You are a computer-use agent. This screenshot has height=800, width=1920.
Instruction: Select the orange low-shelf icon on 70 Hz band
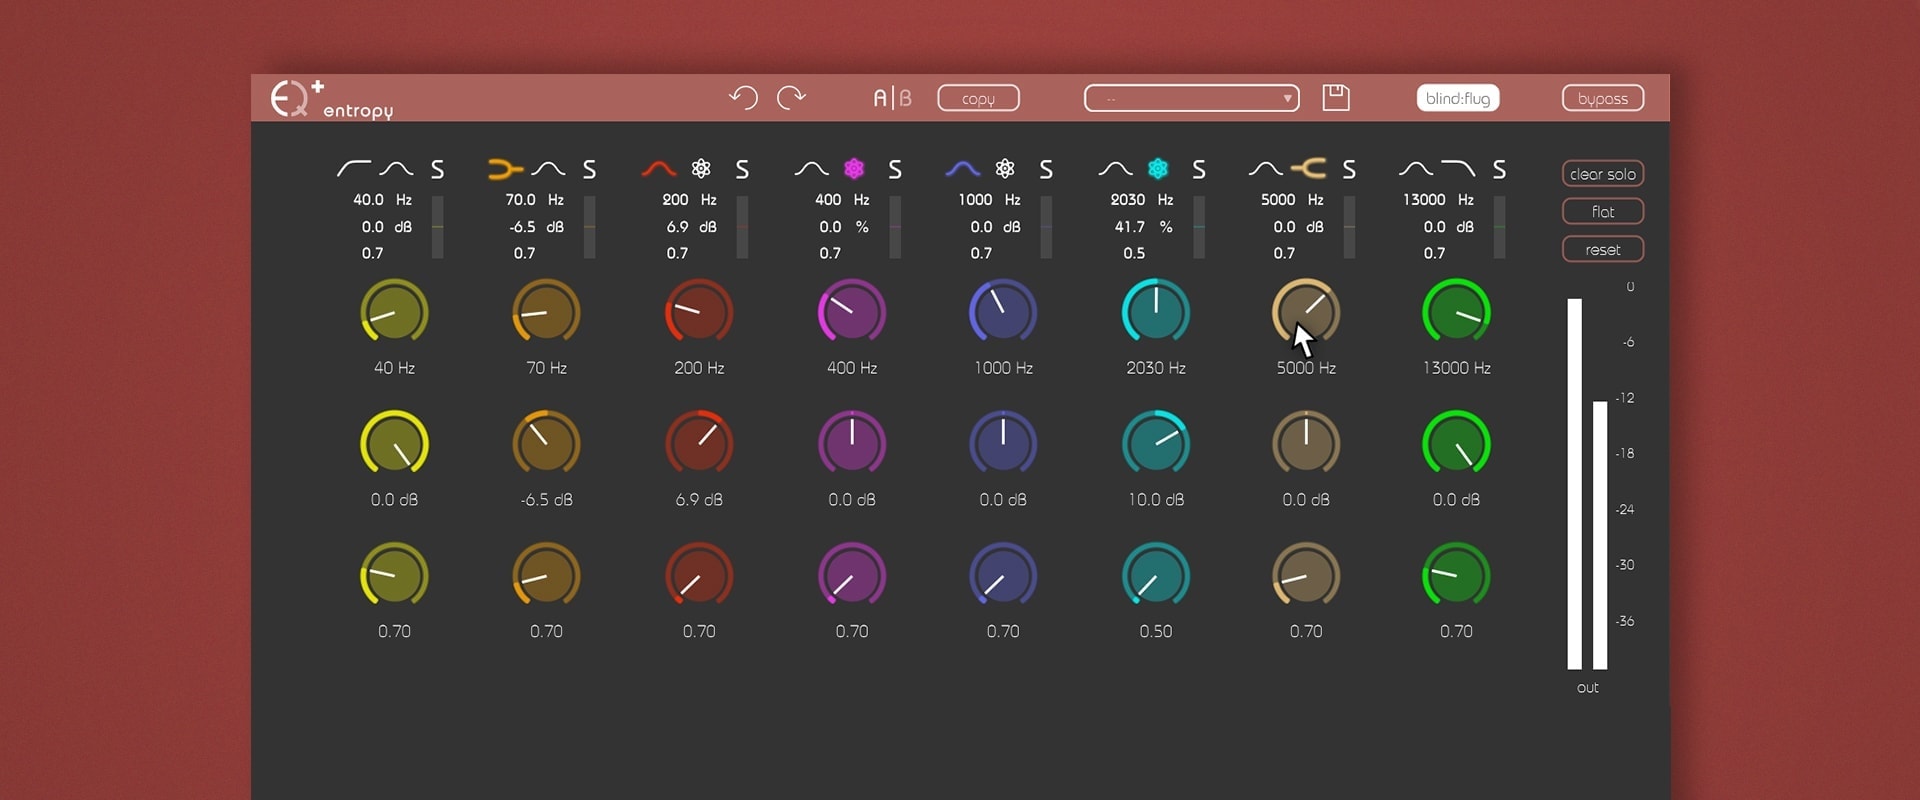point(505,169)
